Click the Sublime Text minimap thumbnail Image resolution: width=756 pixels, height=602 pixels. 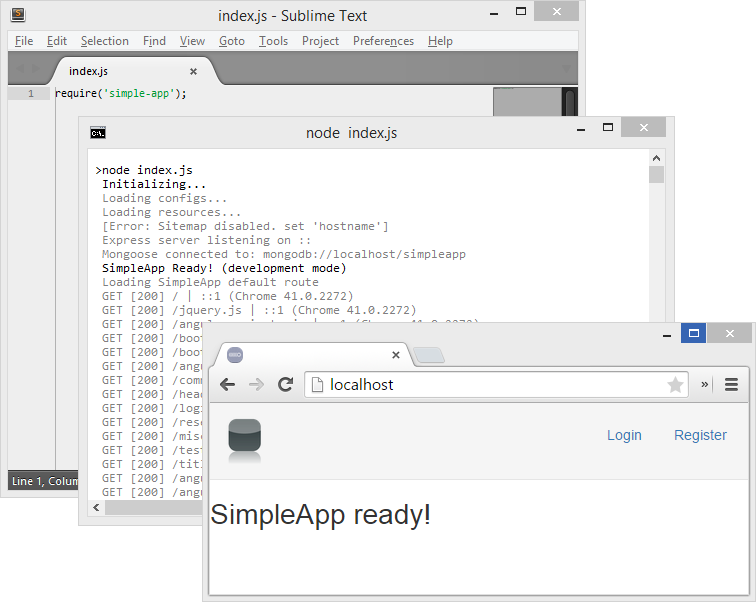pyautogui.click(x=527, y=102)
